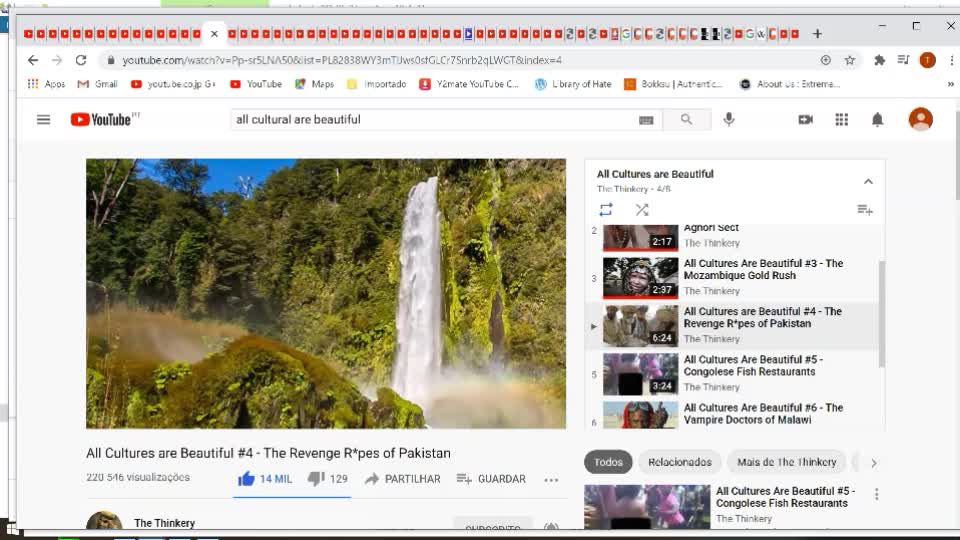The width and height of the screenshot is (960, 540).
Task: Save playlist with add-to-library icon
Action: click(864, 210)
